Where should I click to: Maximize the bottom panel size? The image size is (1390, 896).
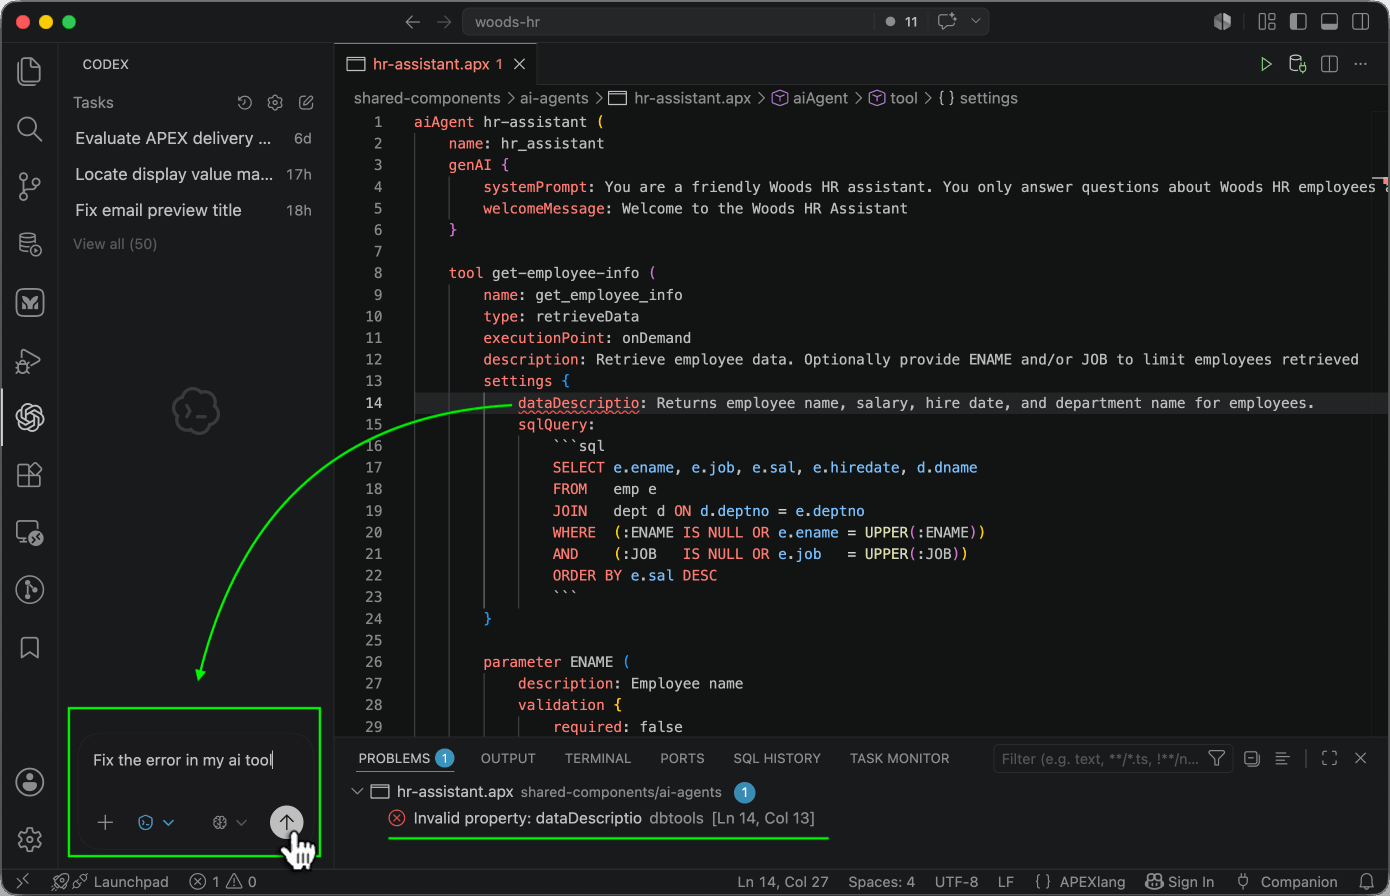(1329, 758)
